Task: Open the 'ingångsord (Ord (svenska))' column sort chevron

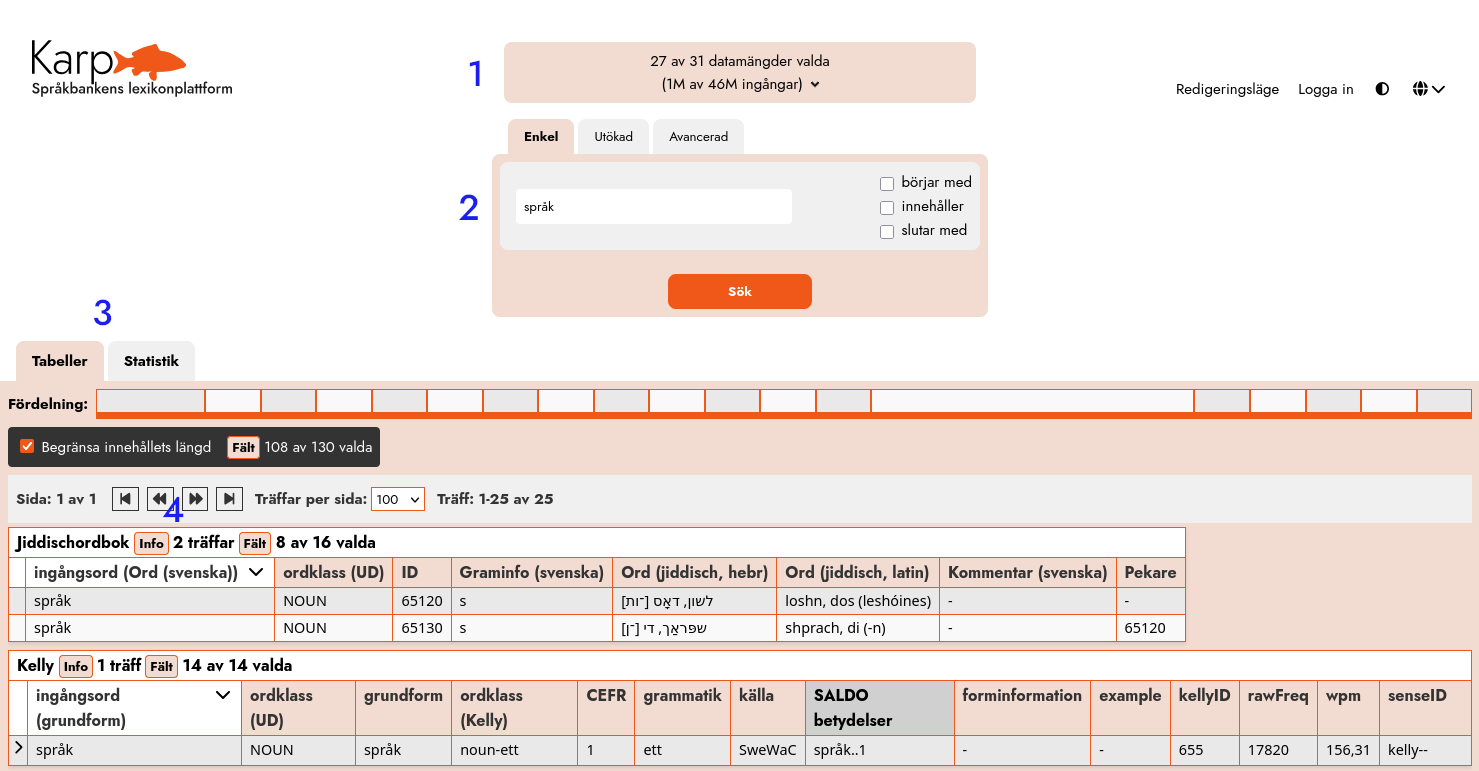Action: tap(257, 572)
